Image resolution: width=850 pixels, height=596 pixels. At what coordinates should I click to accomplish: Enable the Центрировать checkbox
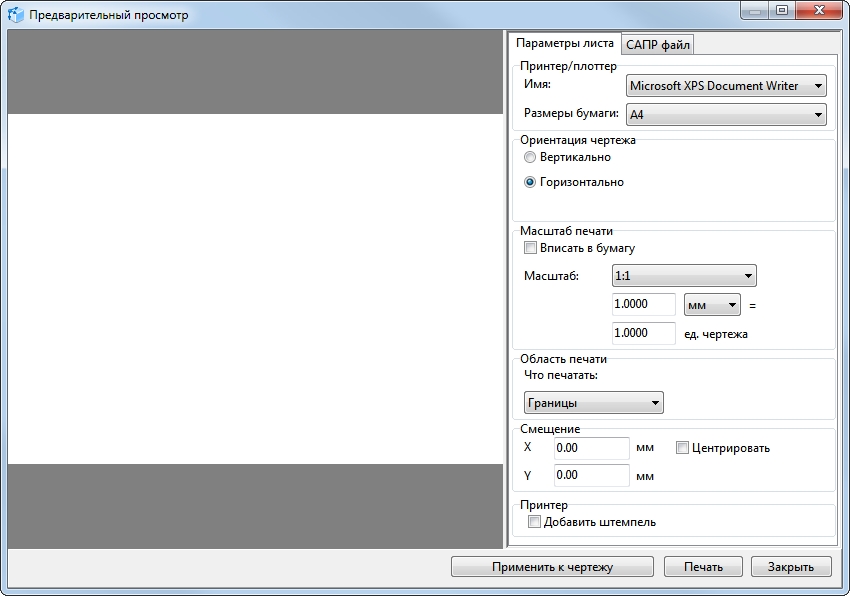point(683,448)
